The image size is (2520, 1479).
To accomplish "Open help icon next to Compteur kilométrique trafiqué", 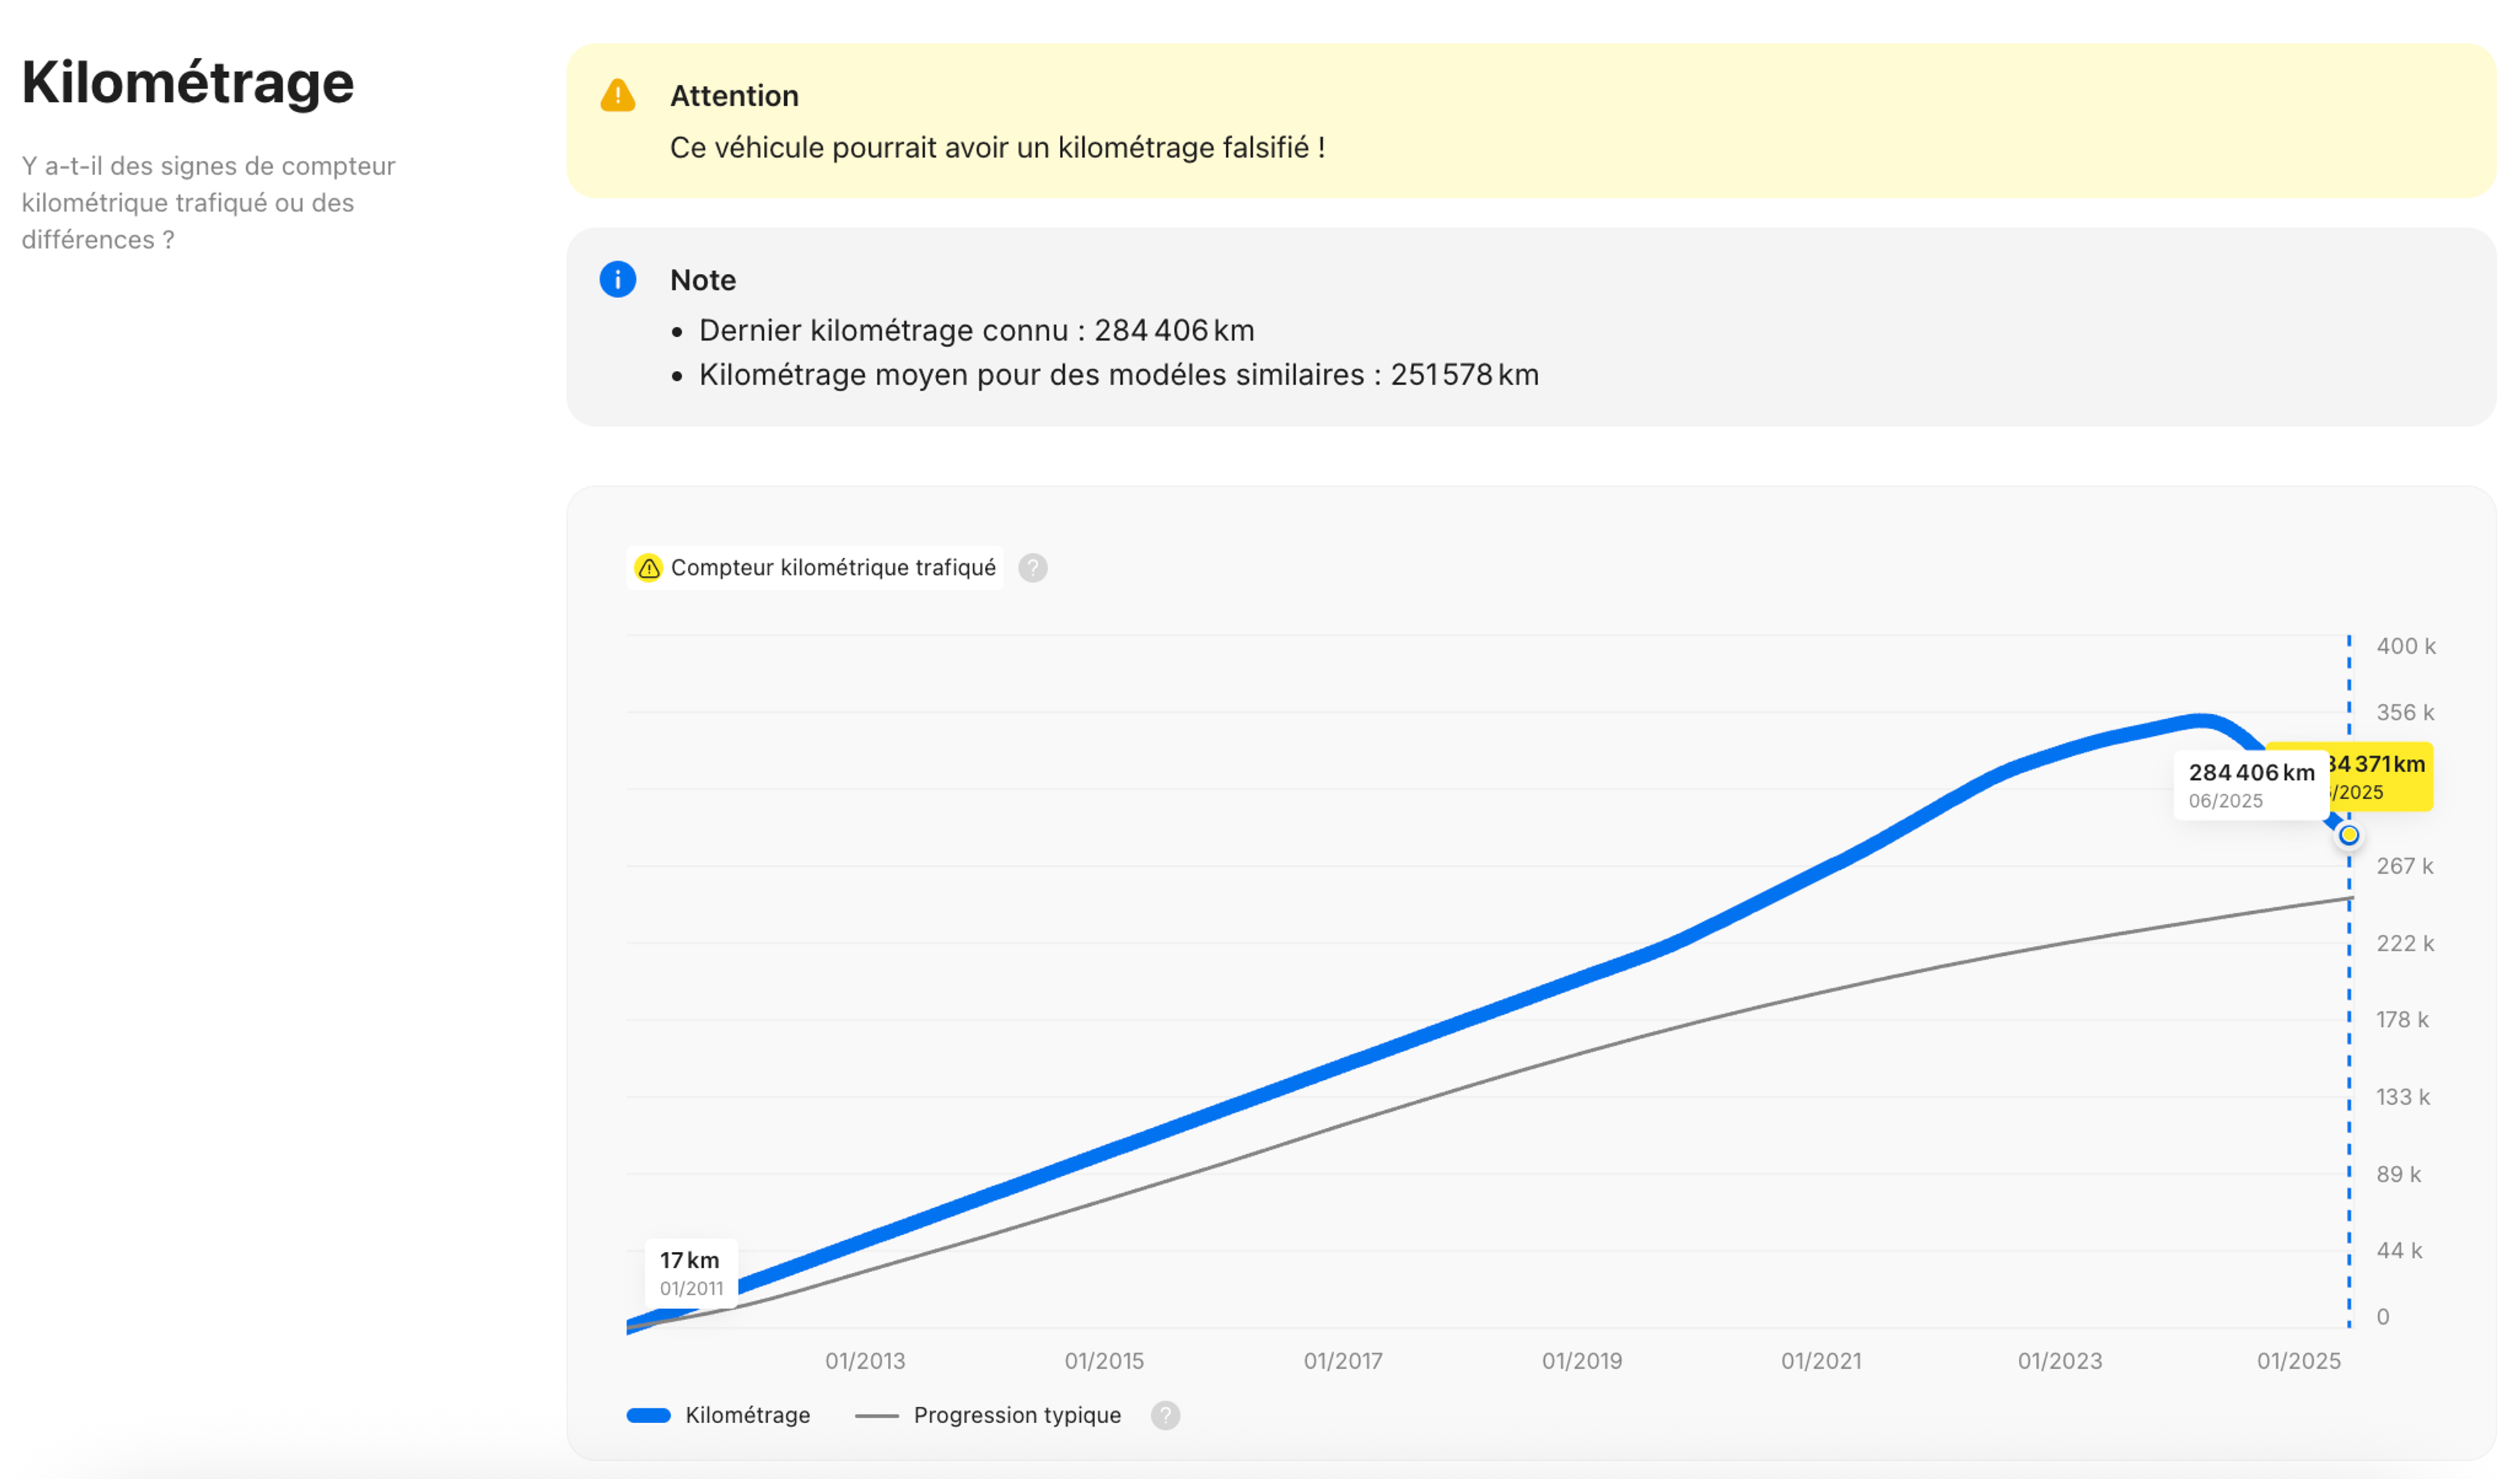I will [1032, 568].
